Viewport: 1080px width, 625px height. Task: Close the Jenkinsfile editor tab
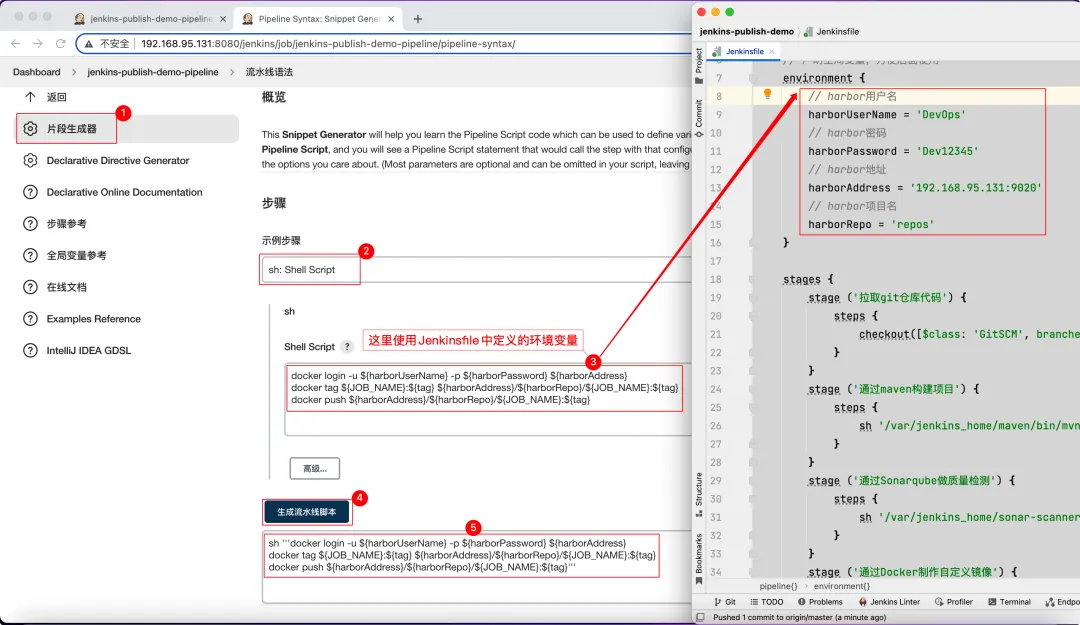(x=771, y=51)
